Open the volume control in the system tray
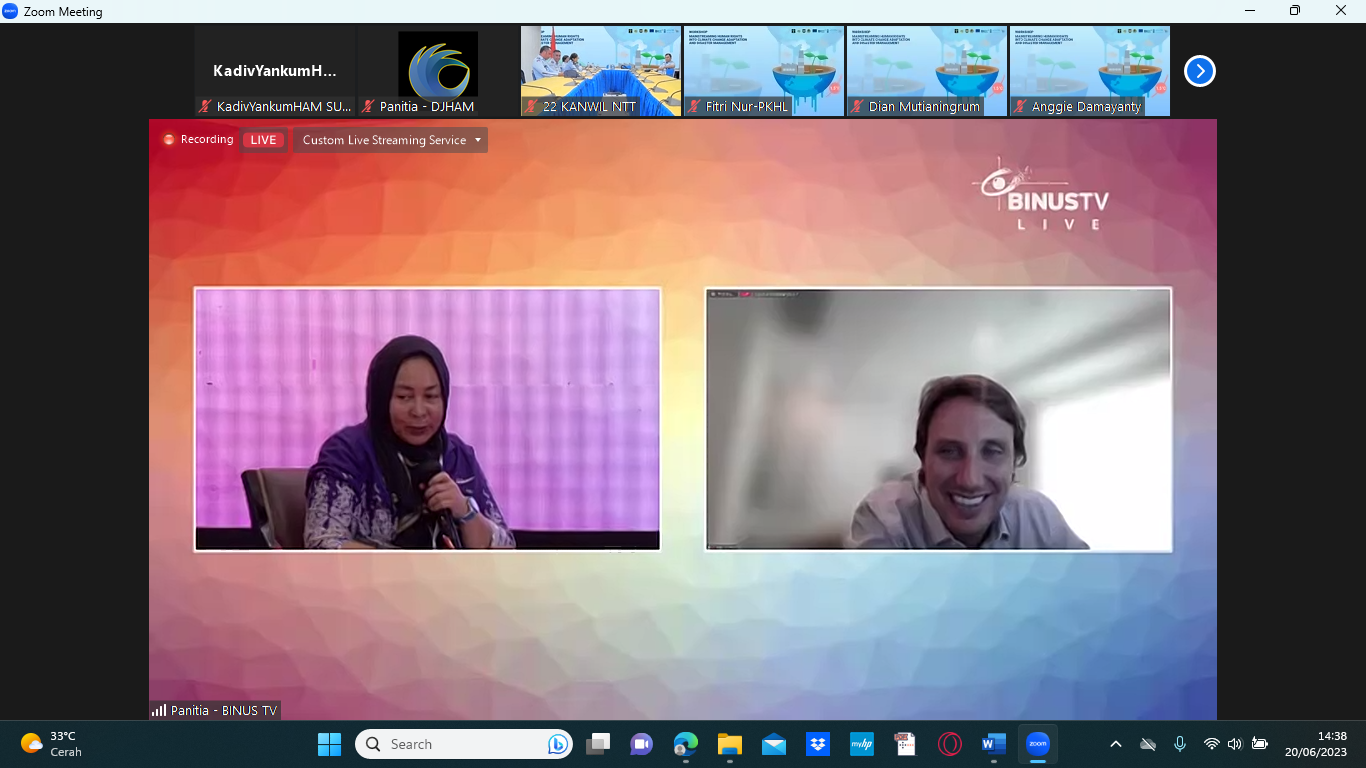This screenshot has height=768, width=1366. tap(1235, 744)
